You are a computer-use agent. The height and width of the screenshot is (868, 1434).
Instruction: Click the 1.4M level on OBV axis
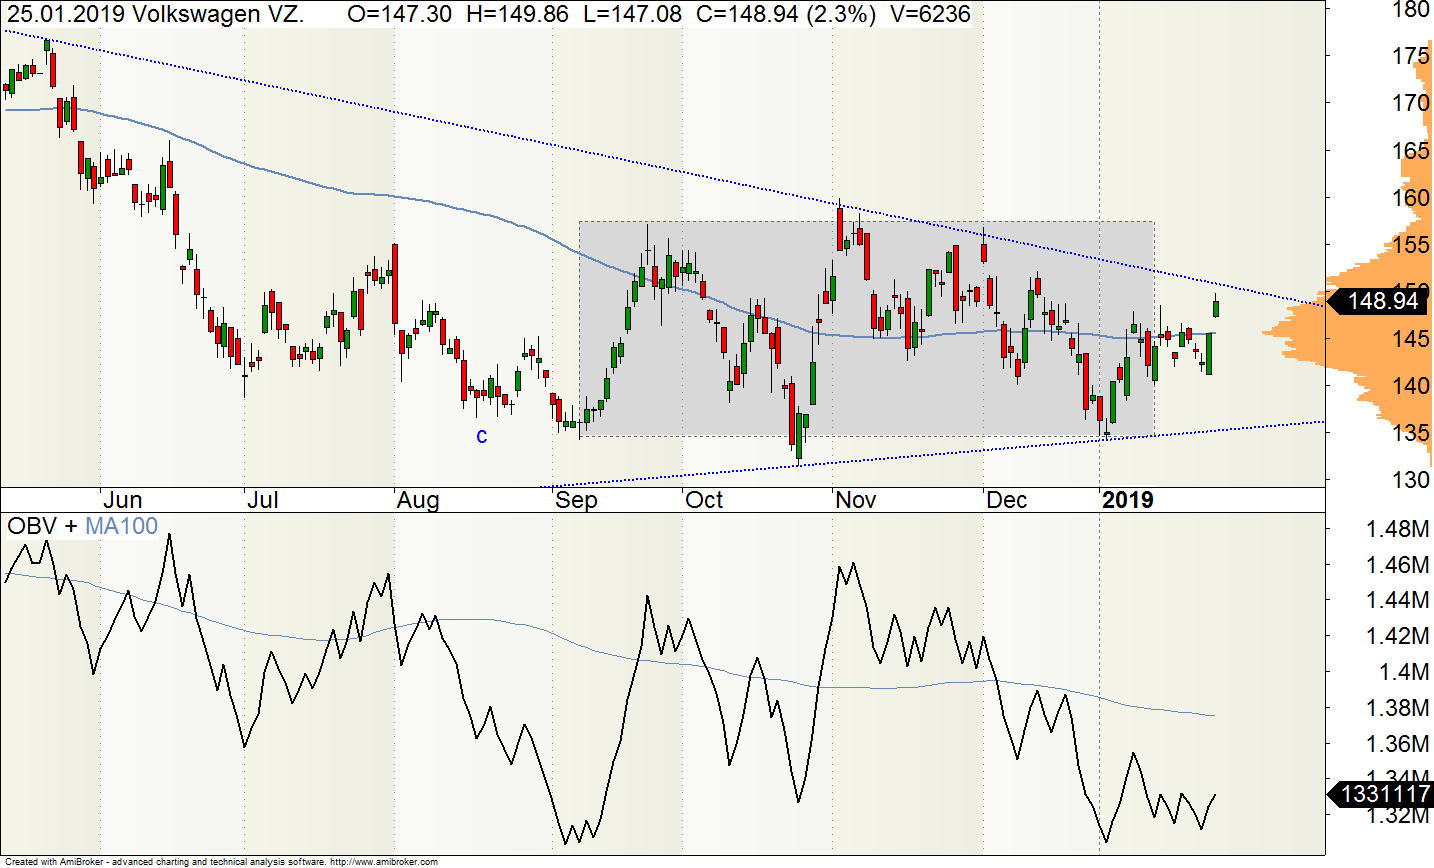(1404, 672)
